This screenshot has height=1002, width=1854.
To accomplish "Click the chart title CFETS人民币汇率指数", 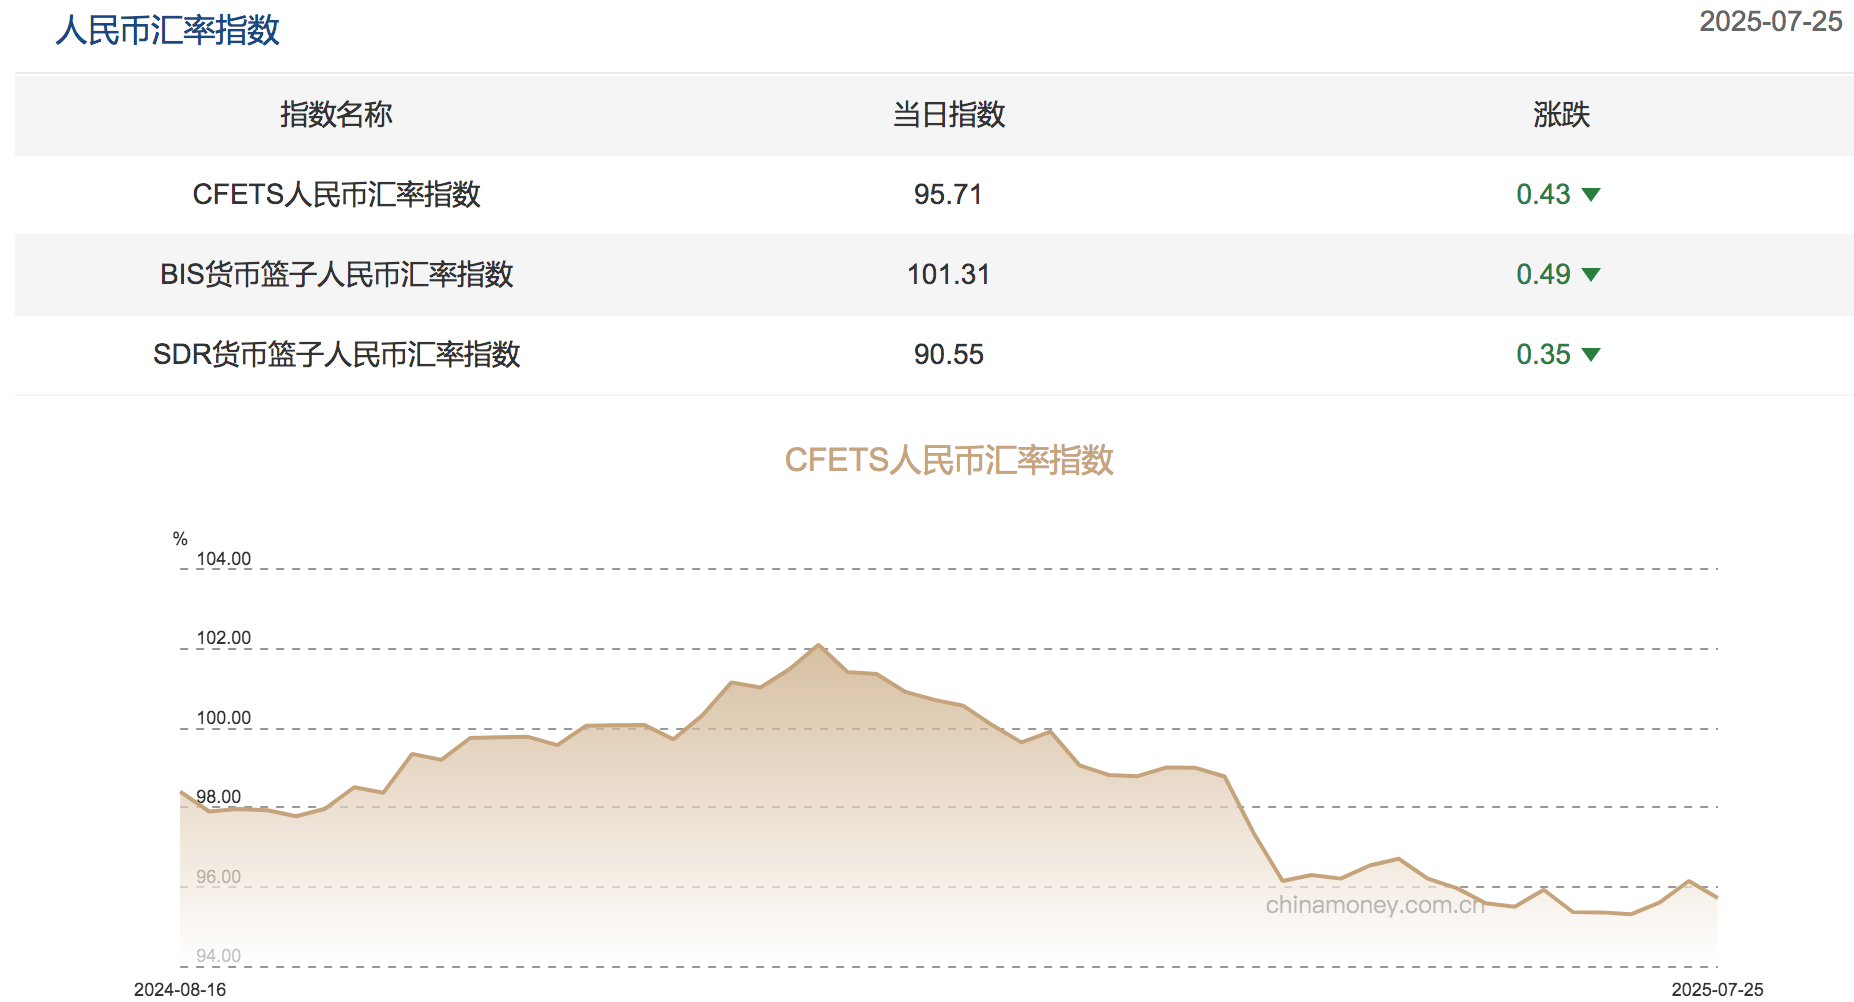I will pyautogui.click(x=949, y=460).
